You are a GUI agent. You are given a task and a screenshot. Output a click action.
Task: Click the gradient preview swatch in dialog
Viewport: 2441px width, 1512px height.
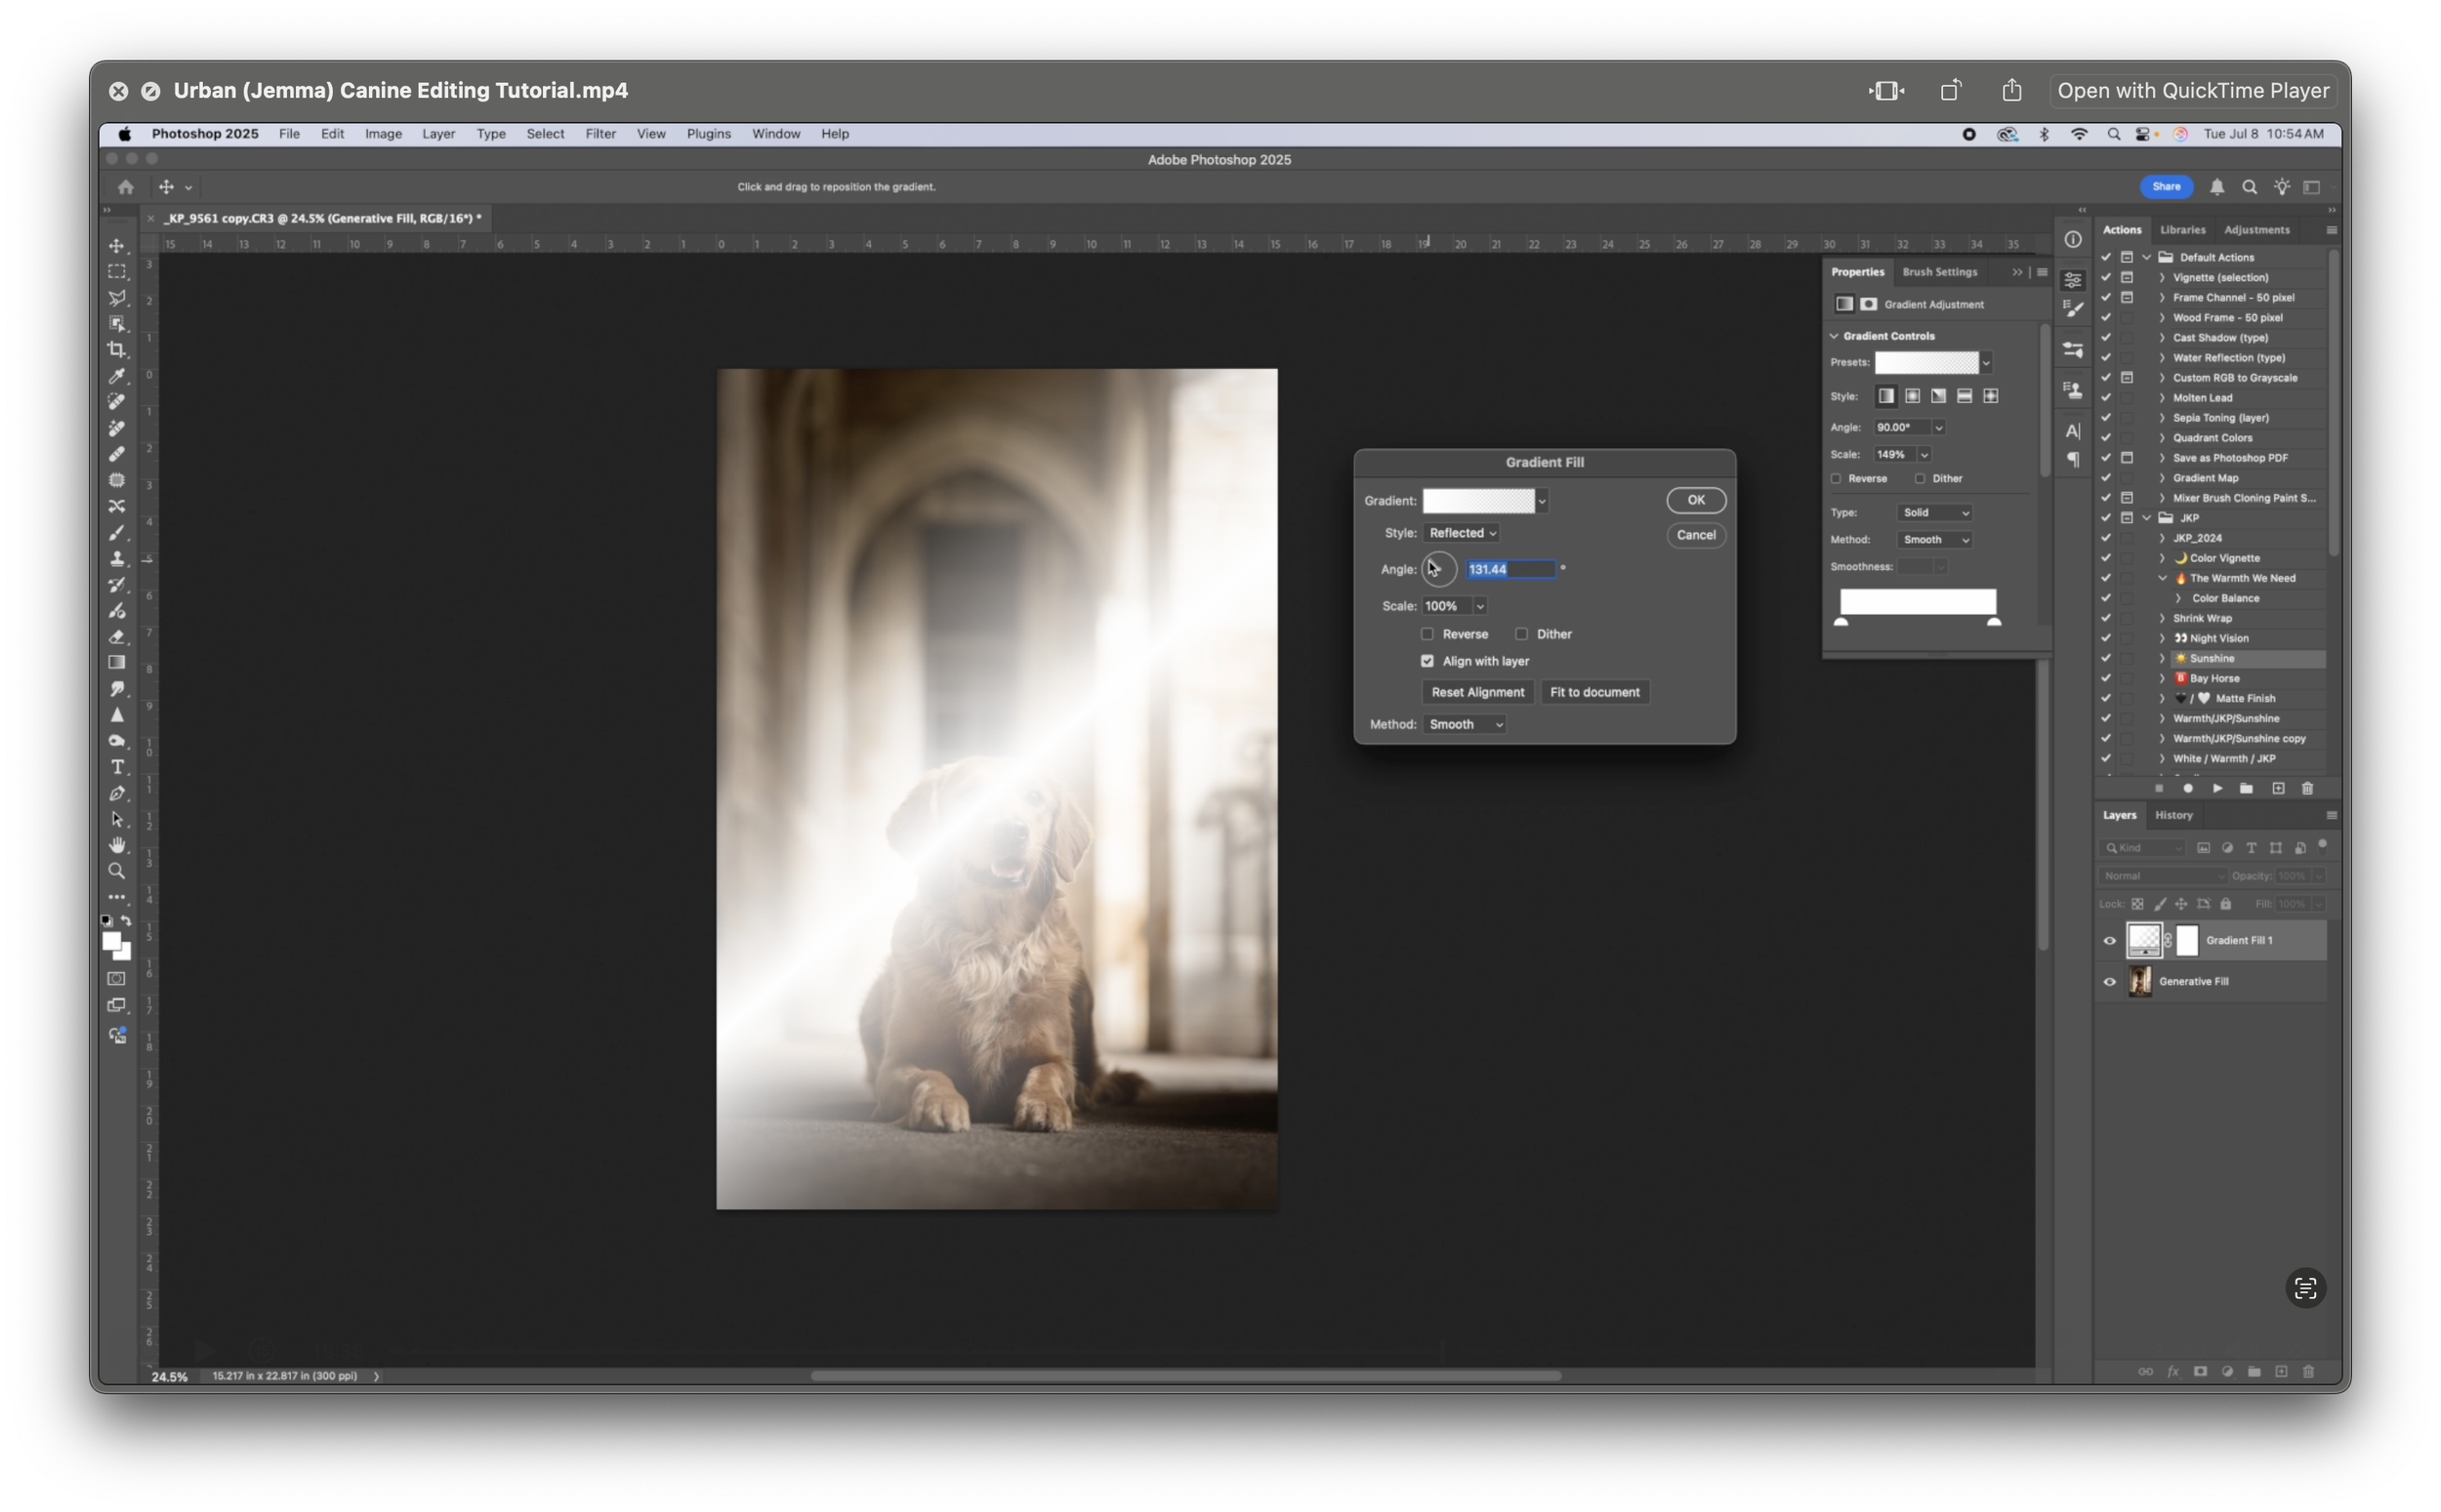(x=1478, y=501)
